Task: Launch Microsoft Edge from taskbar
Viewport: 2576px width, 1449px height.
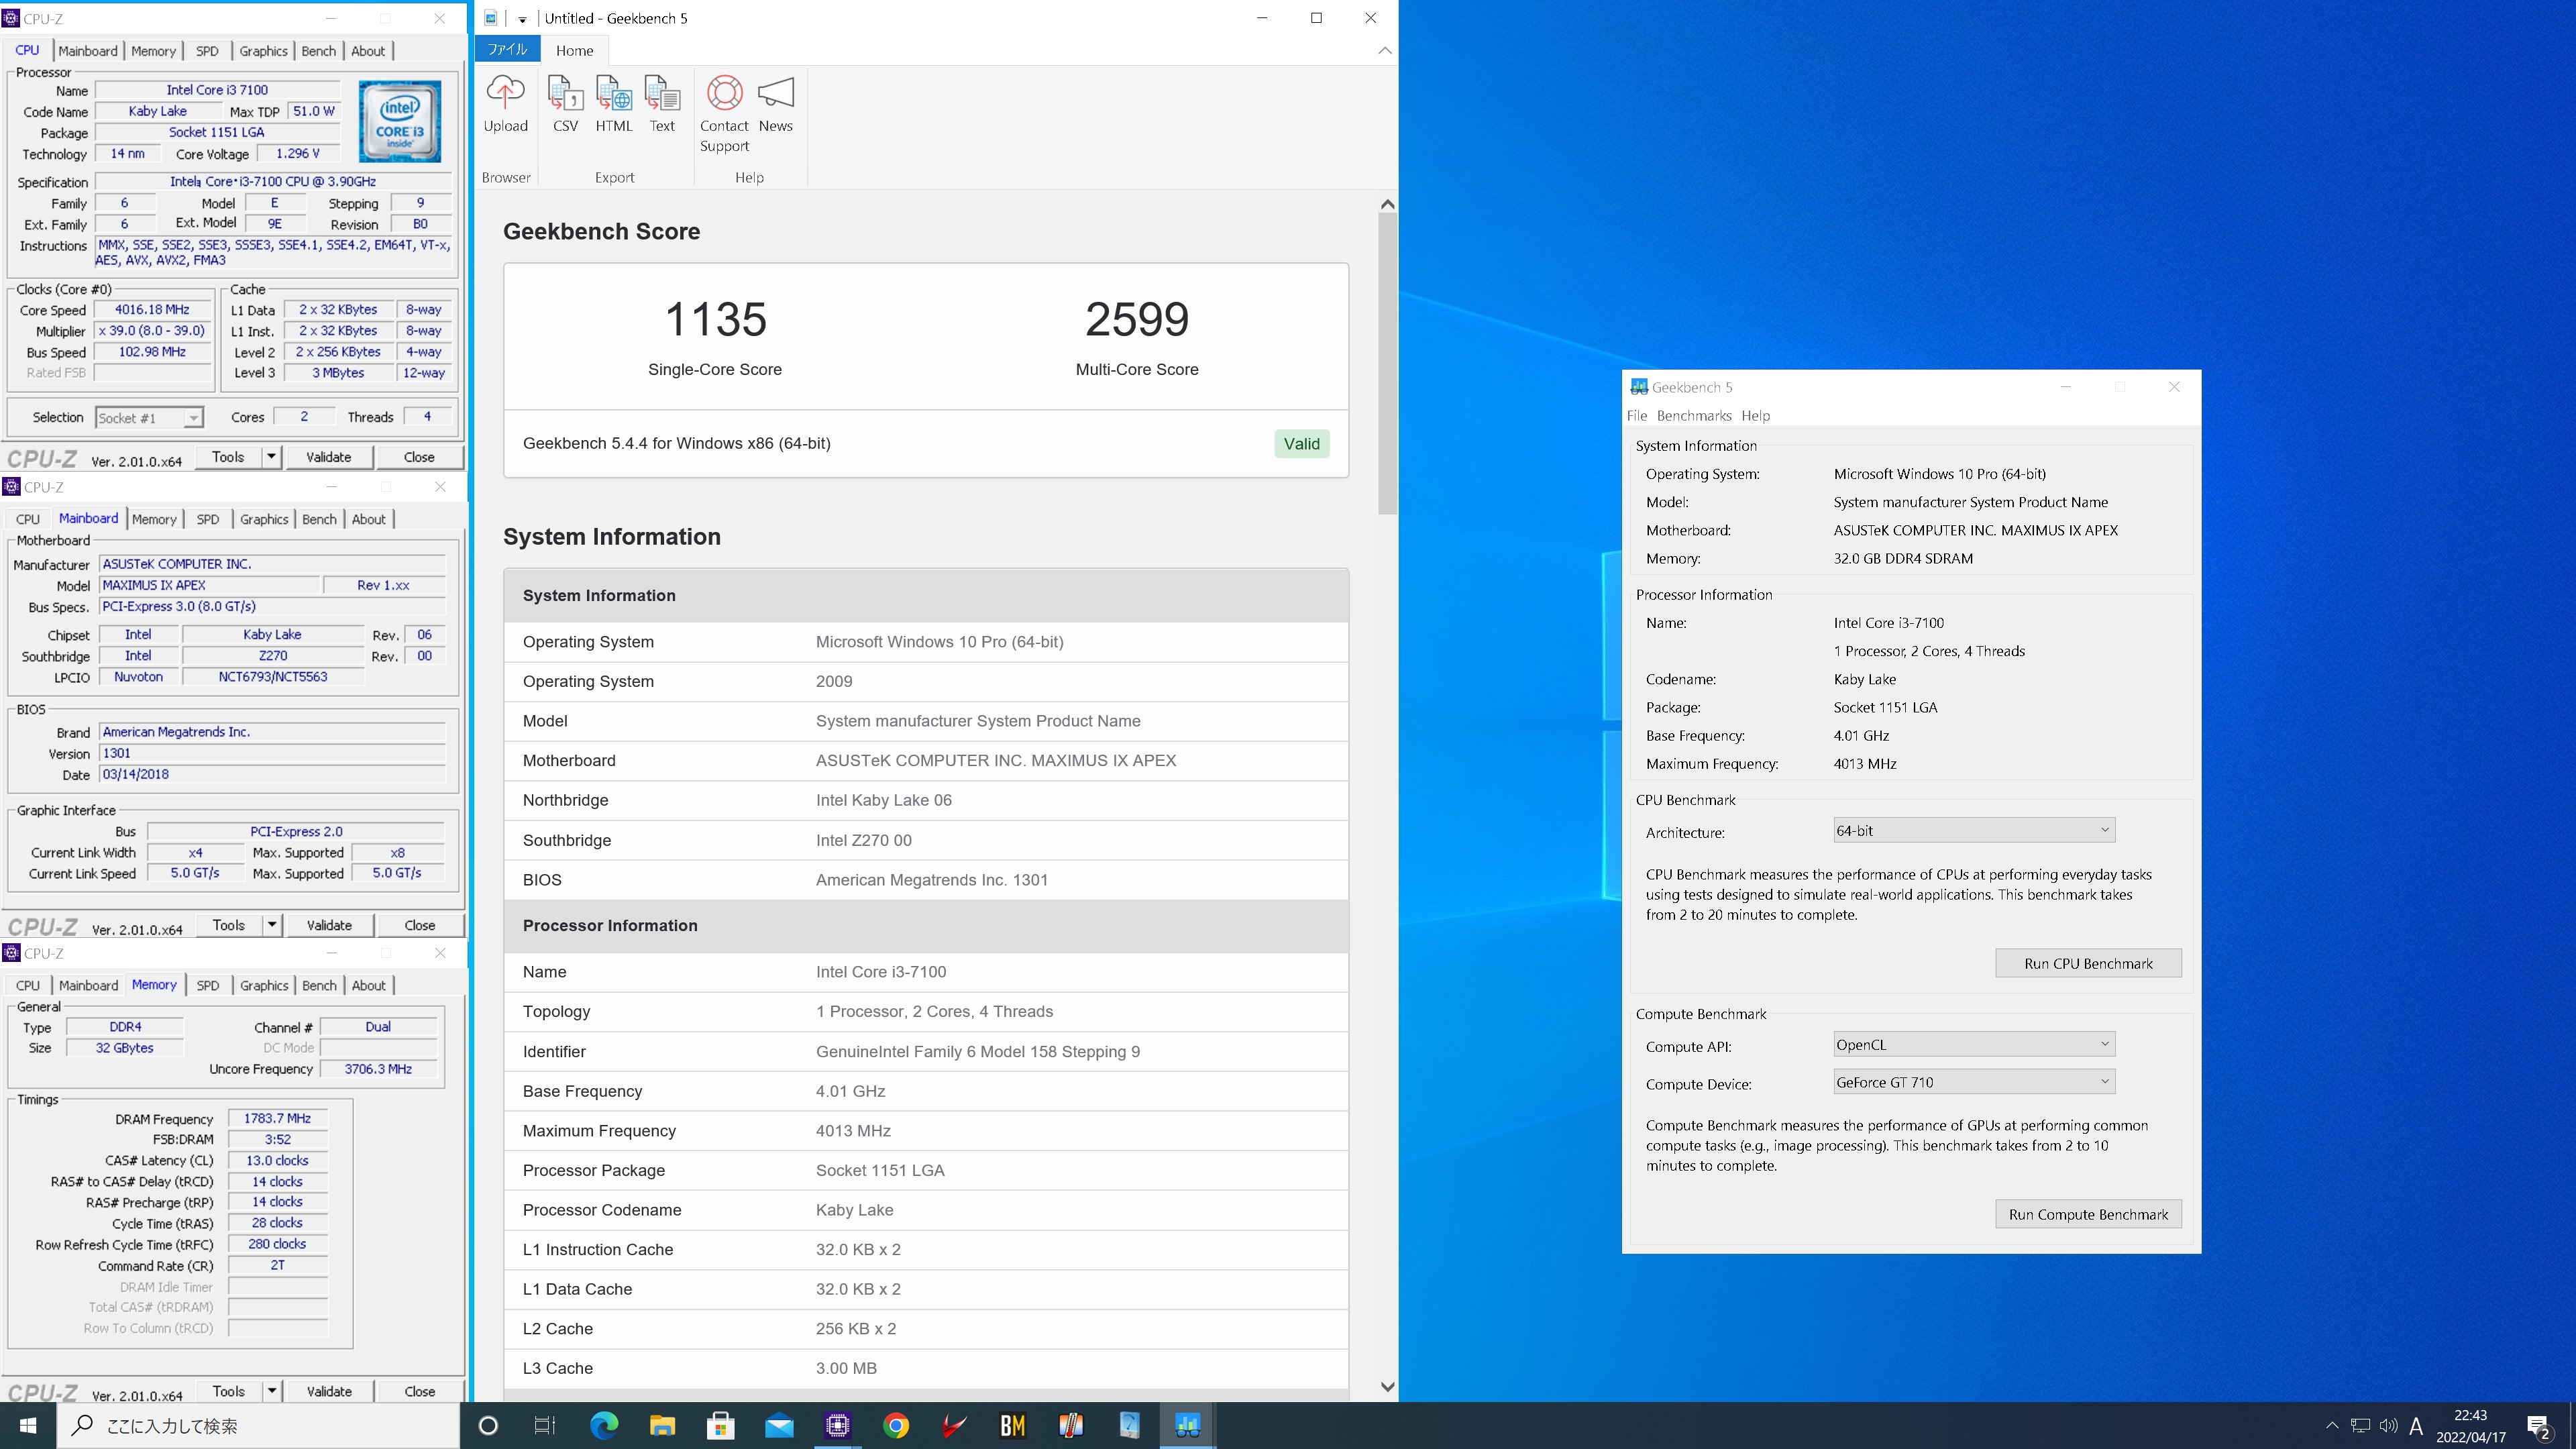Action: click(604, 1426)
